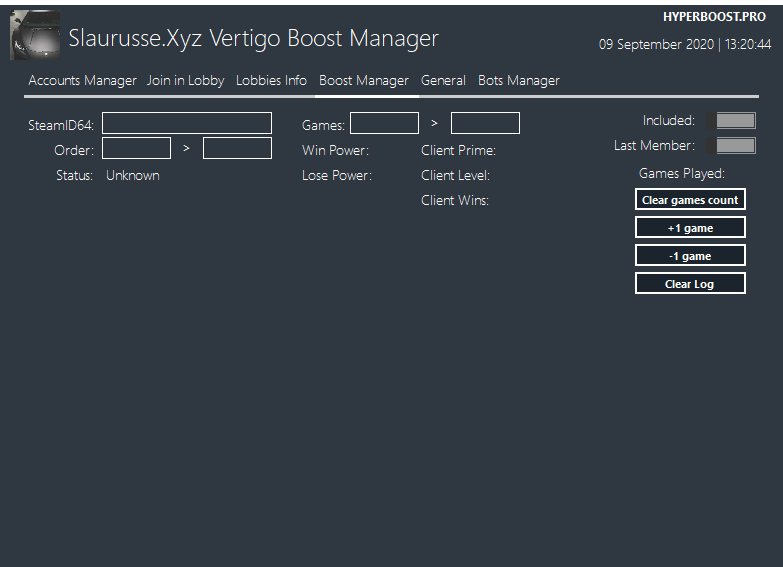Click the Win Power label

pyautogui.click(x=336, y=150)
